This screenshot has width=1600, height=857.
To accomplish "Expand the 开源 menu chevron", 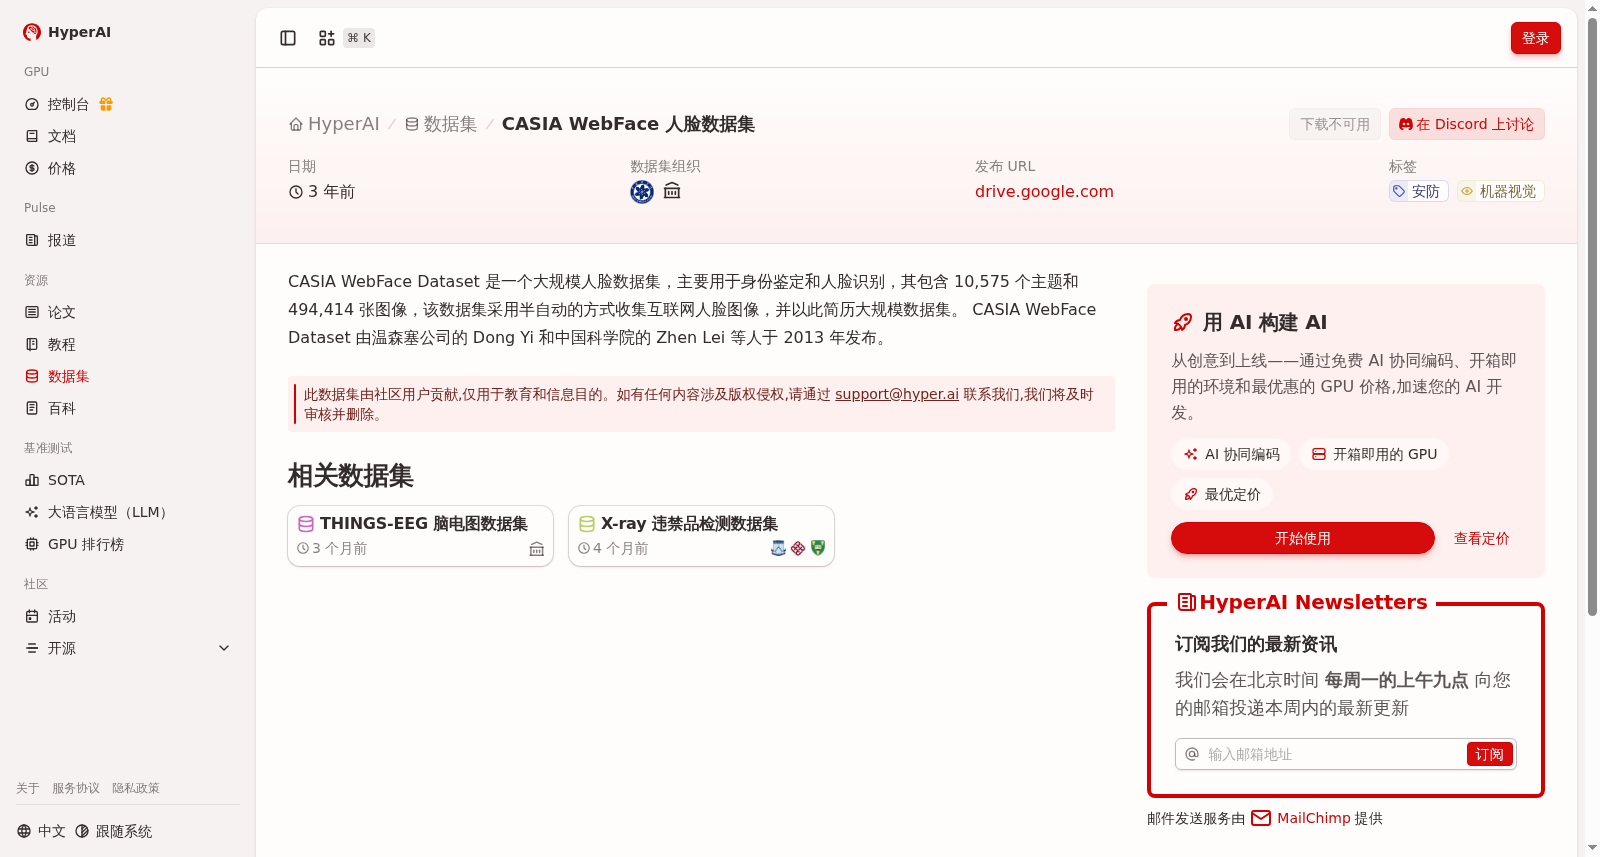I will [224, 648].
